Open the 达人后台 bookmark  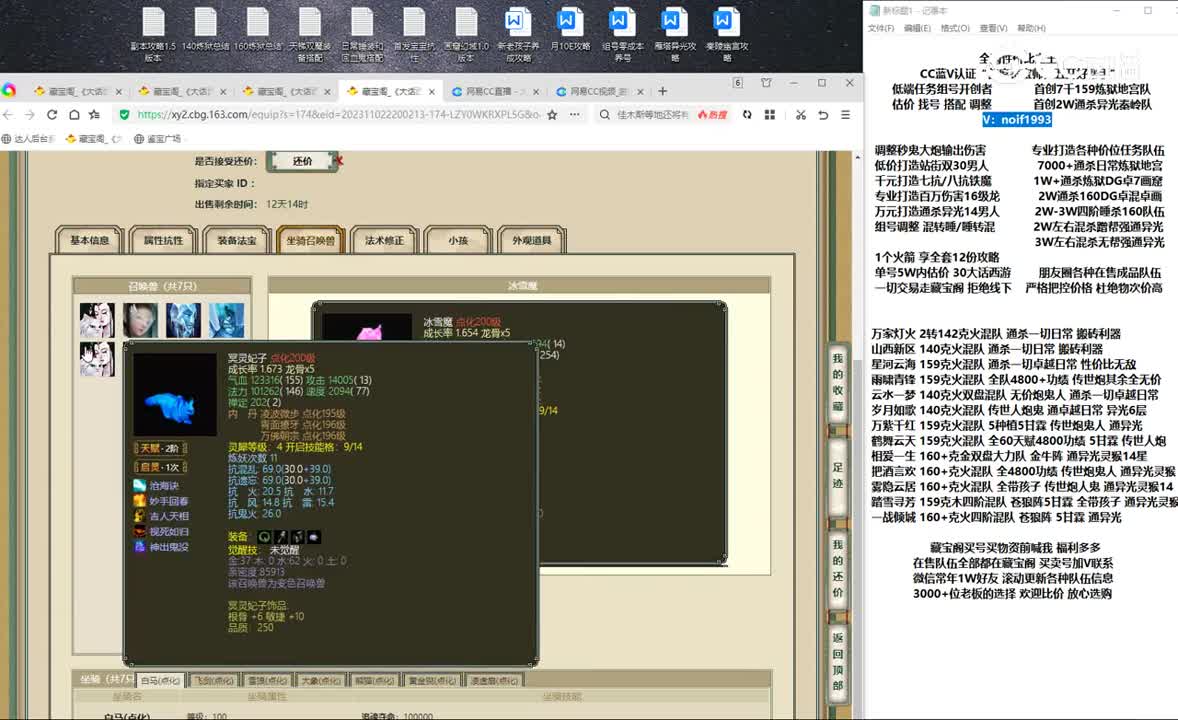pos(29,139)
